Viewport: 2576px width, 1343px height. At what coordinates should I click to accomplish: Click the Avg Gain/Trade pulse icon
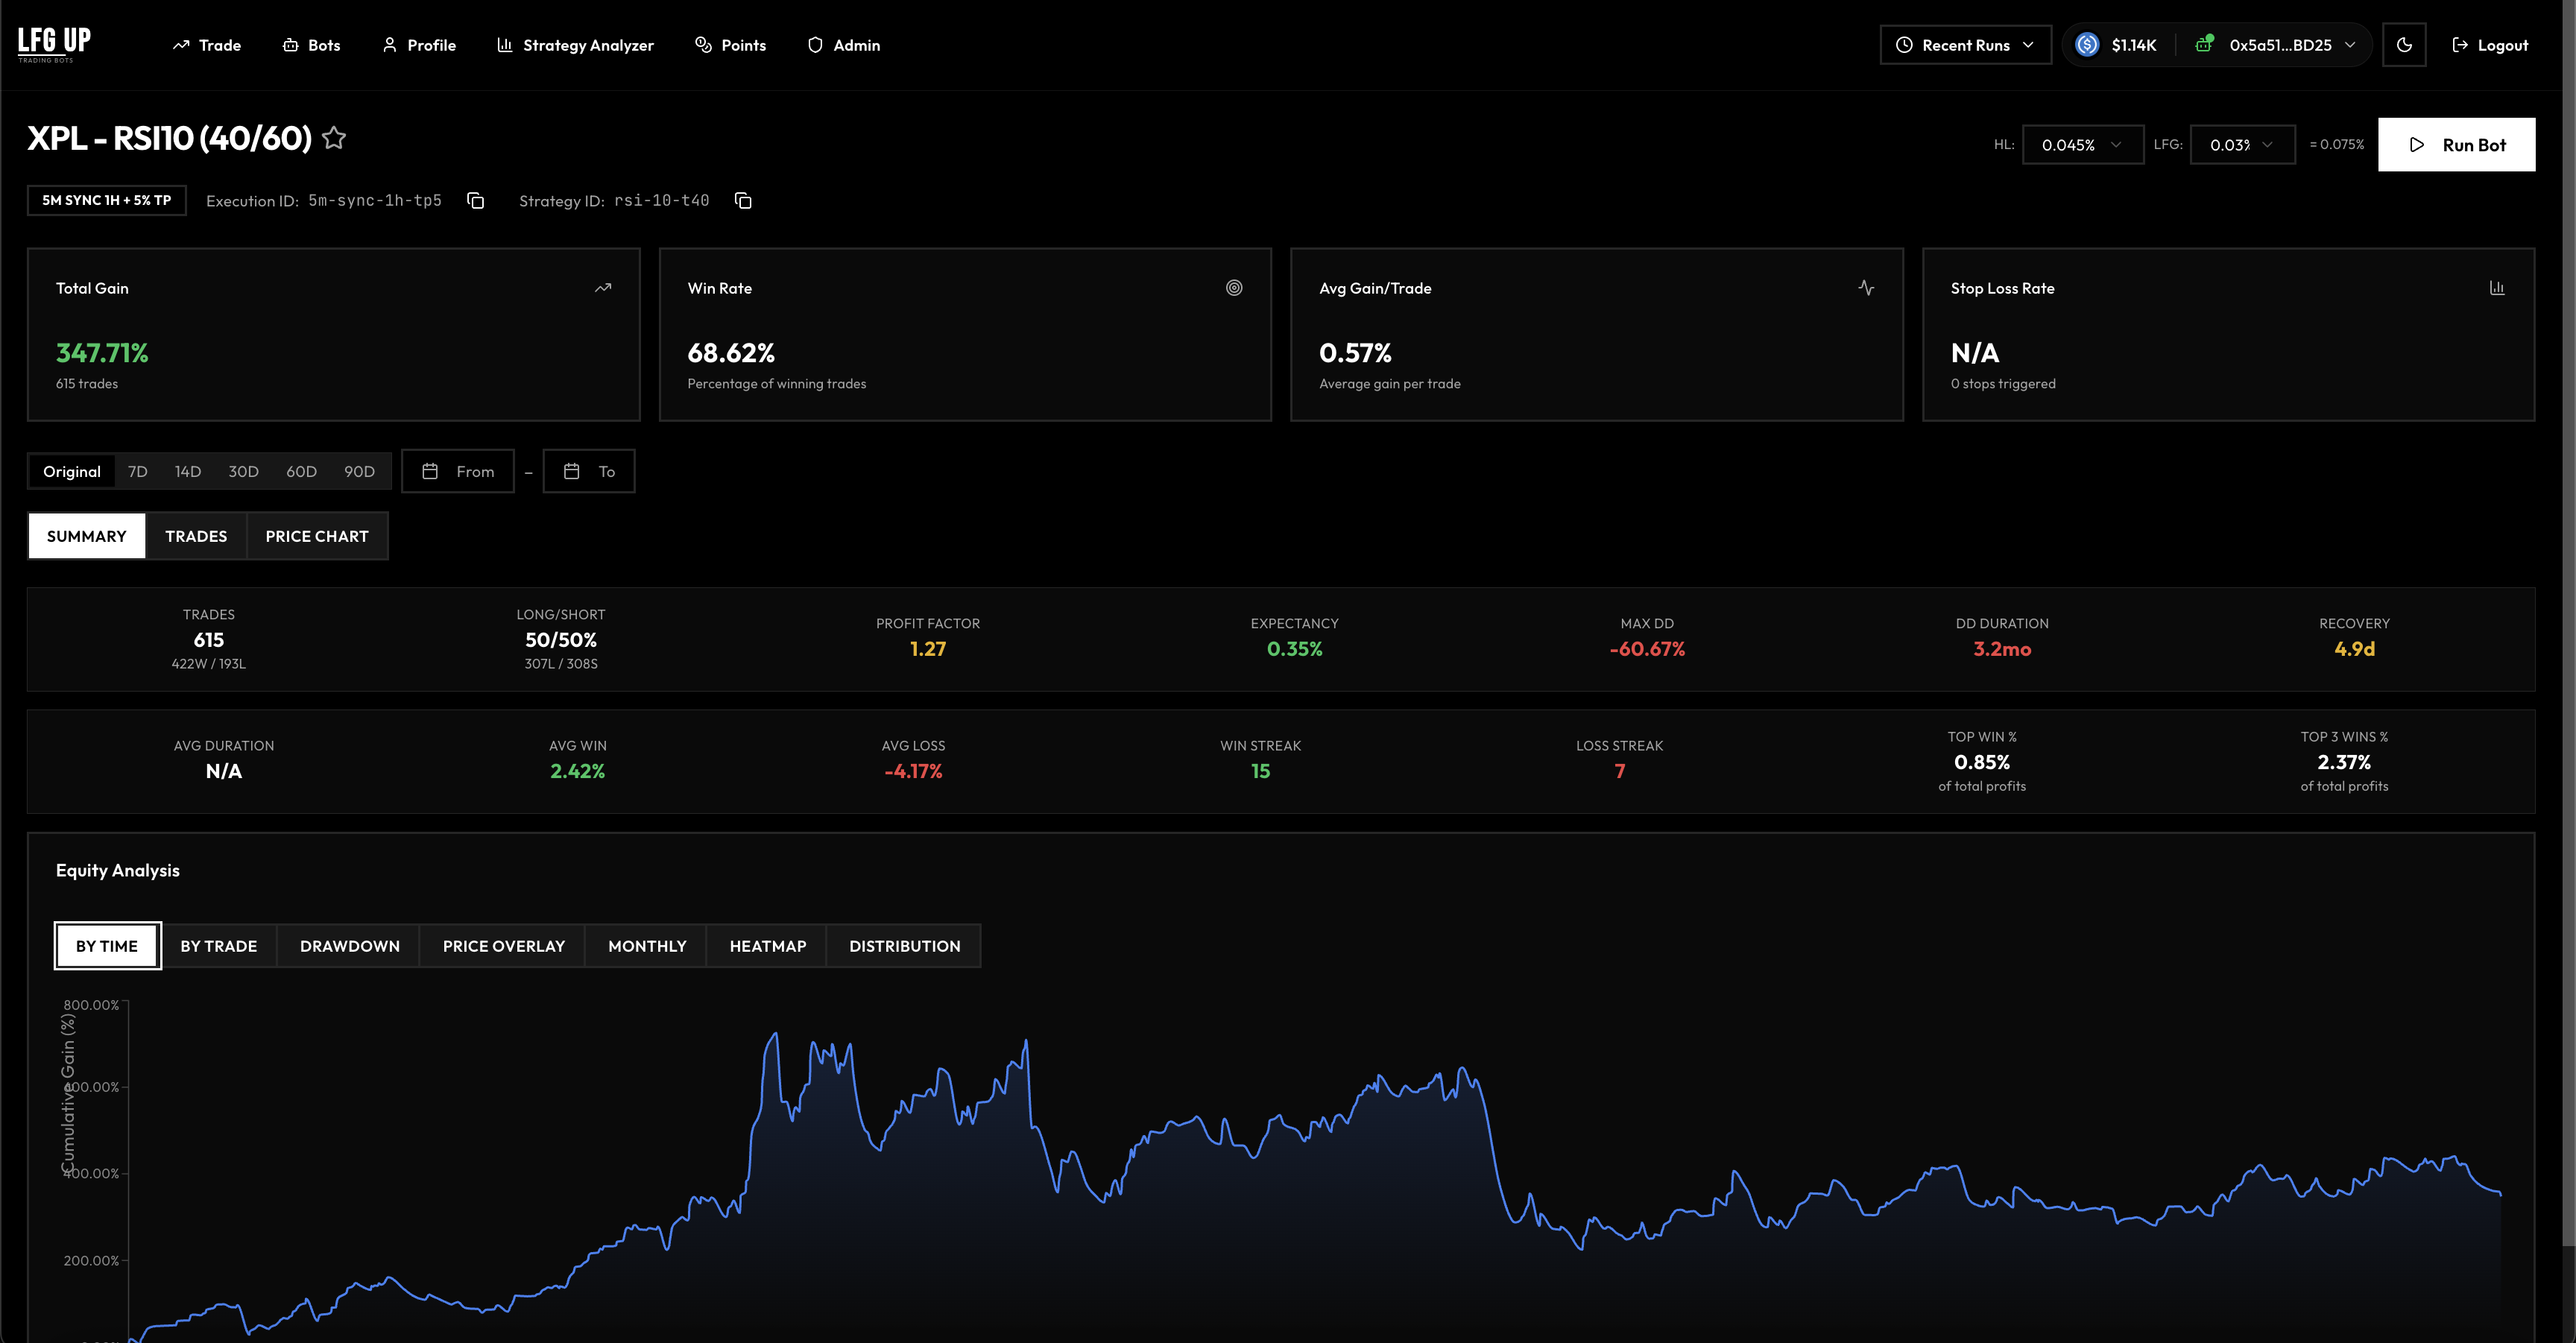[x=1866, y=288]
